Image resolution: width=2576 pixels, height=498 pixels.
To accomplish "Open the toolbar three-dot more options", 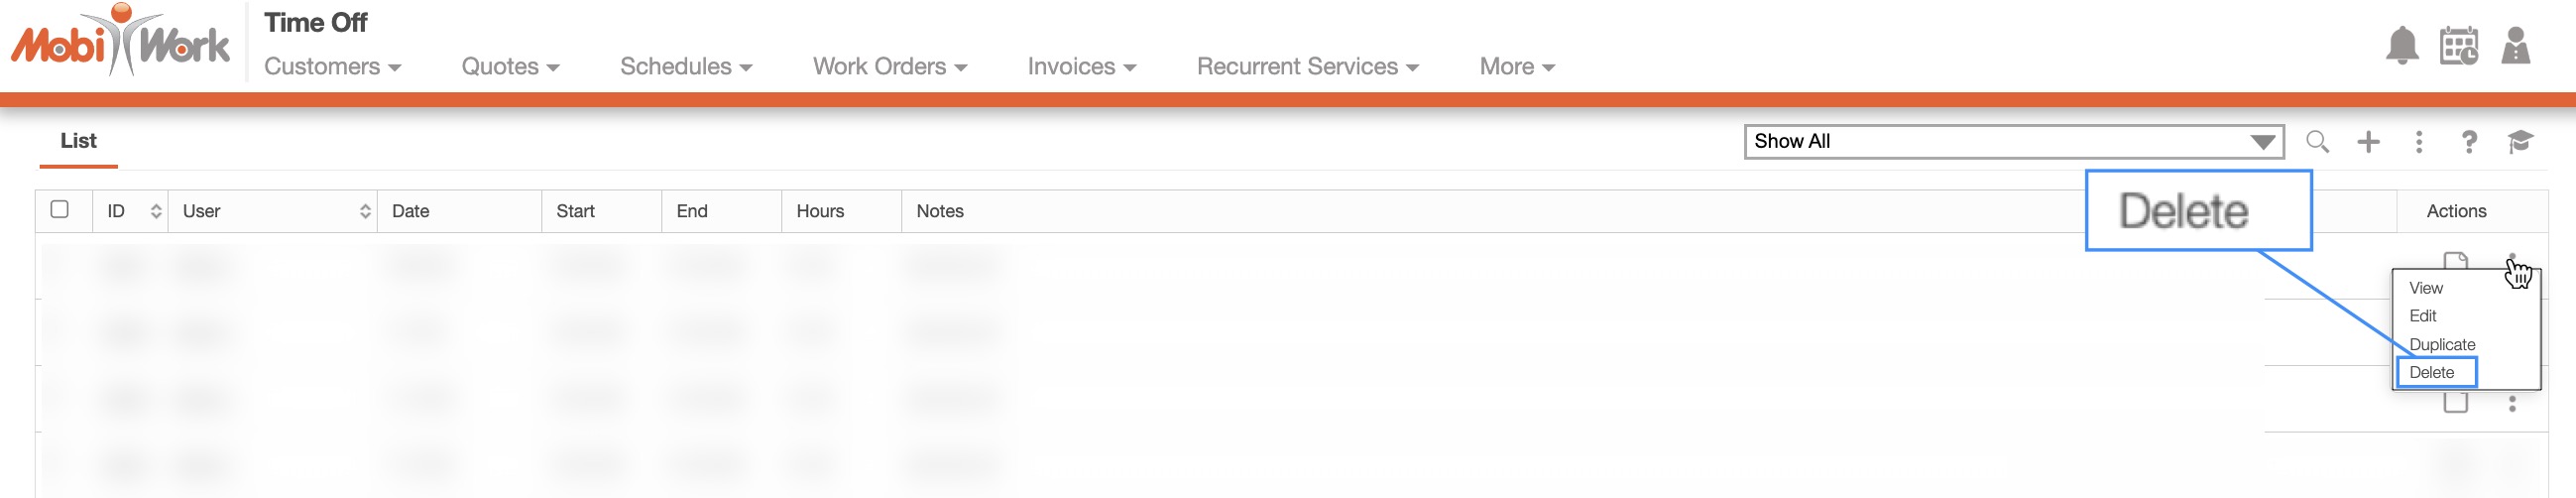I will coord(2419,142).
